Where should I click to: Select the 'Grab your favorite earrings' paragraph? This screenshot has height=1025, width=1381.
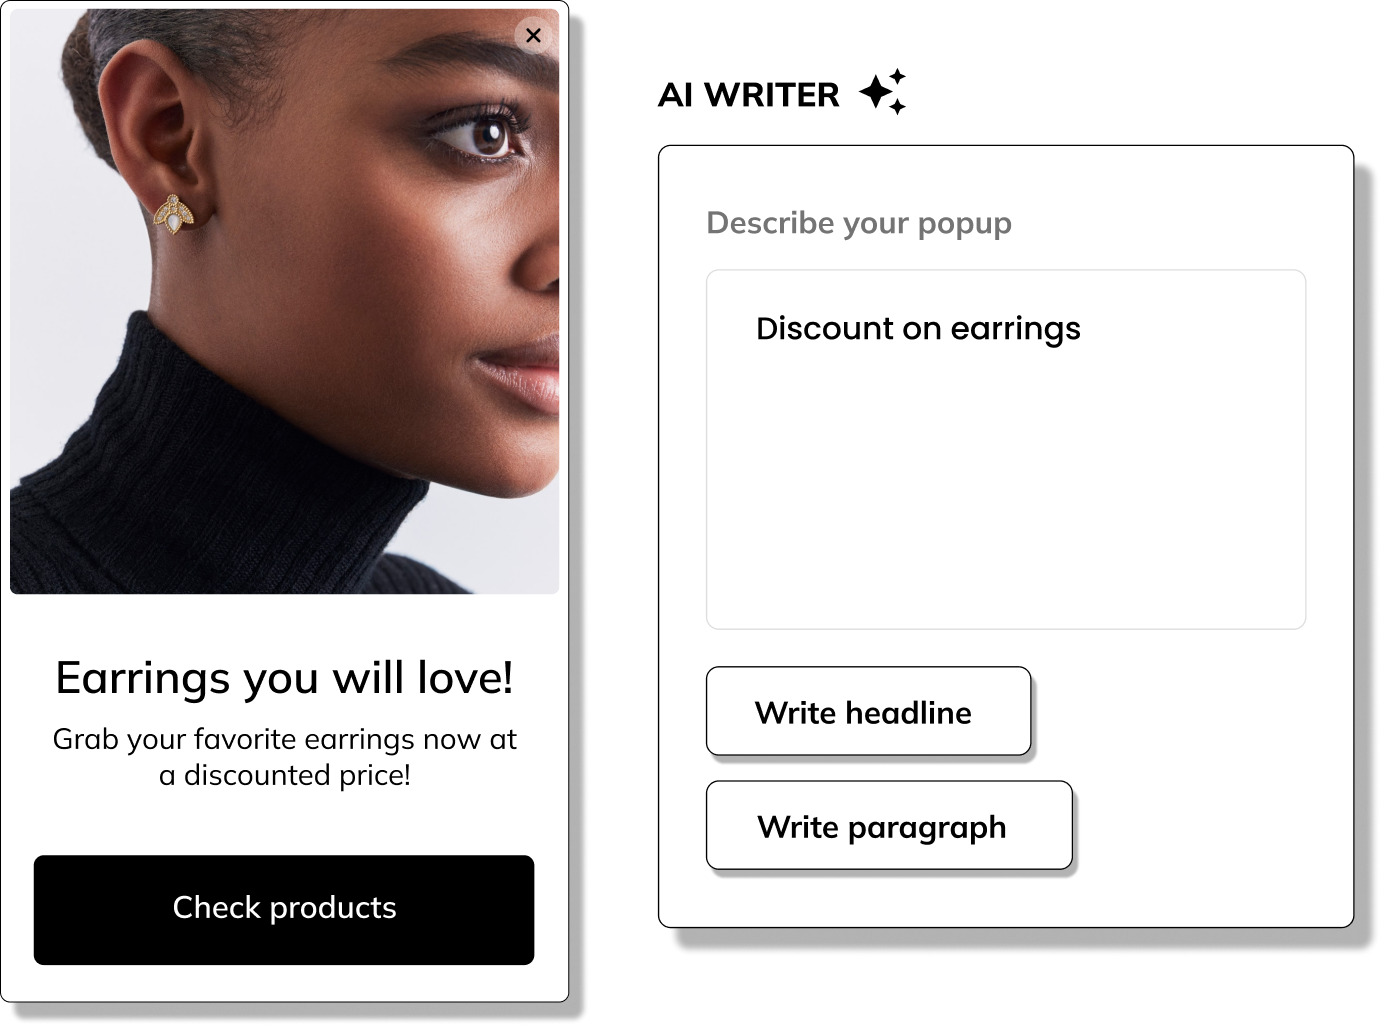pos(284,757)
